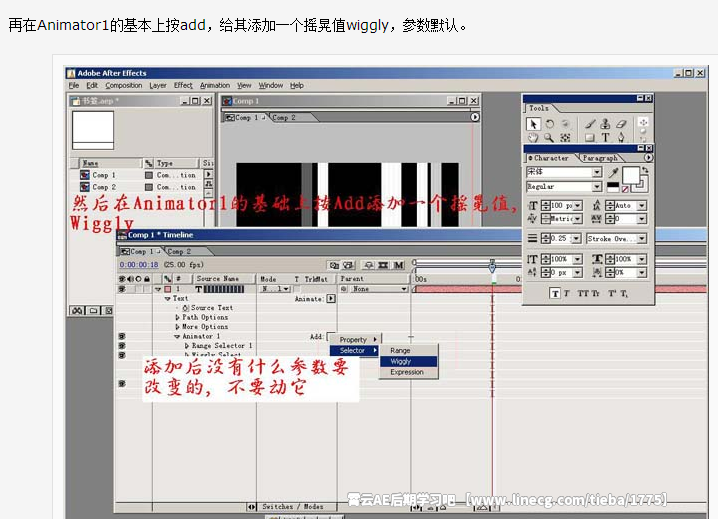This screenshot has width=718, height=519.
Task: Open the Composition menu
Action: click(x=124, y=85)
